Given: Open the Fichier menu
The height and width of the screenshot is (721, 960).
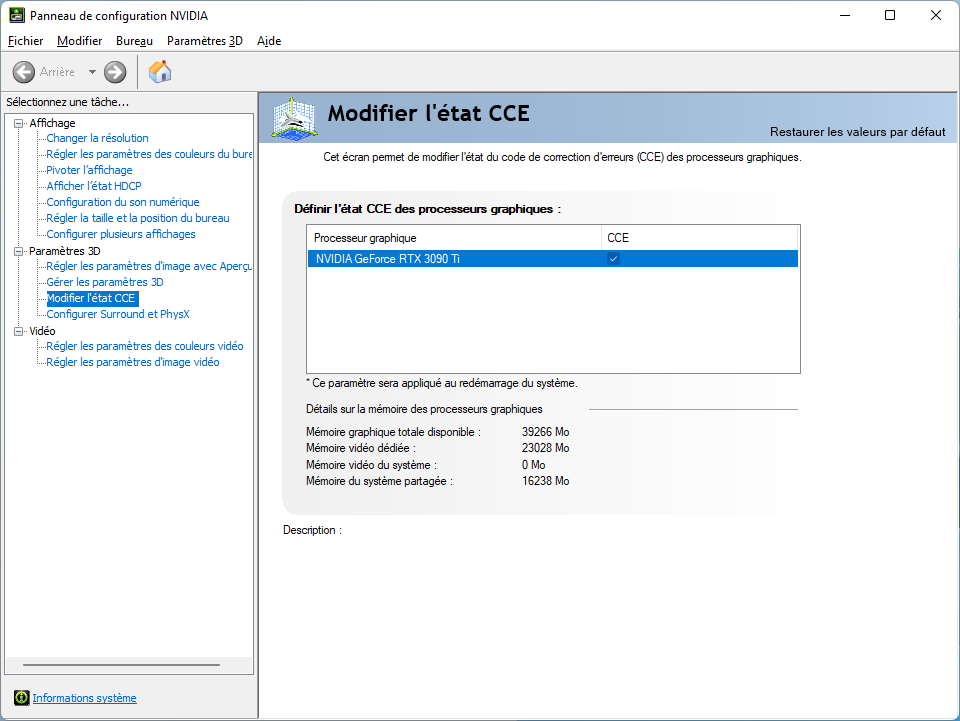Looking at the screenshot, I should [x=25, y=41].
